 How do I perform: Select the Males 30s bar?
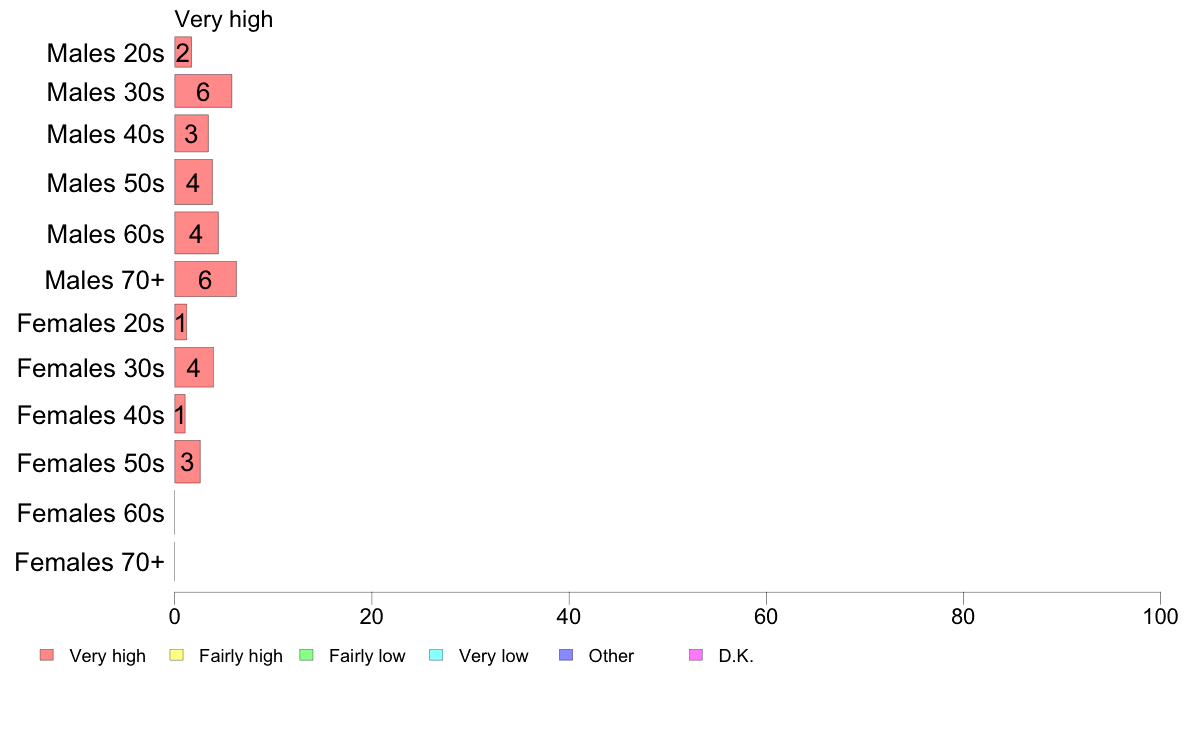click(203, 92)
